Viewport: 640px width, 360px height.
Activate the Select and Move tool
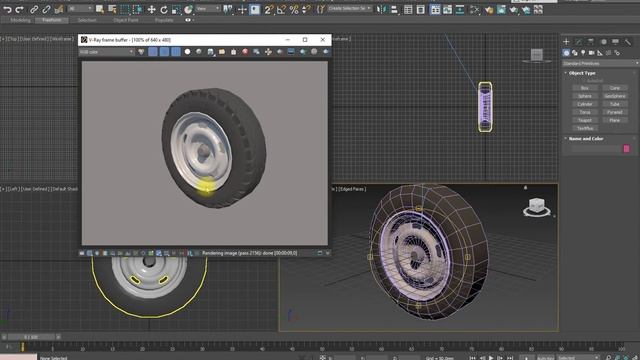(x=151, y=9)
